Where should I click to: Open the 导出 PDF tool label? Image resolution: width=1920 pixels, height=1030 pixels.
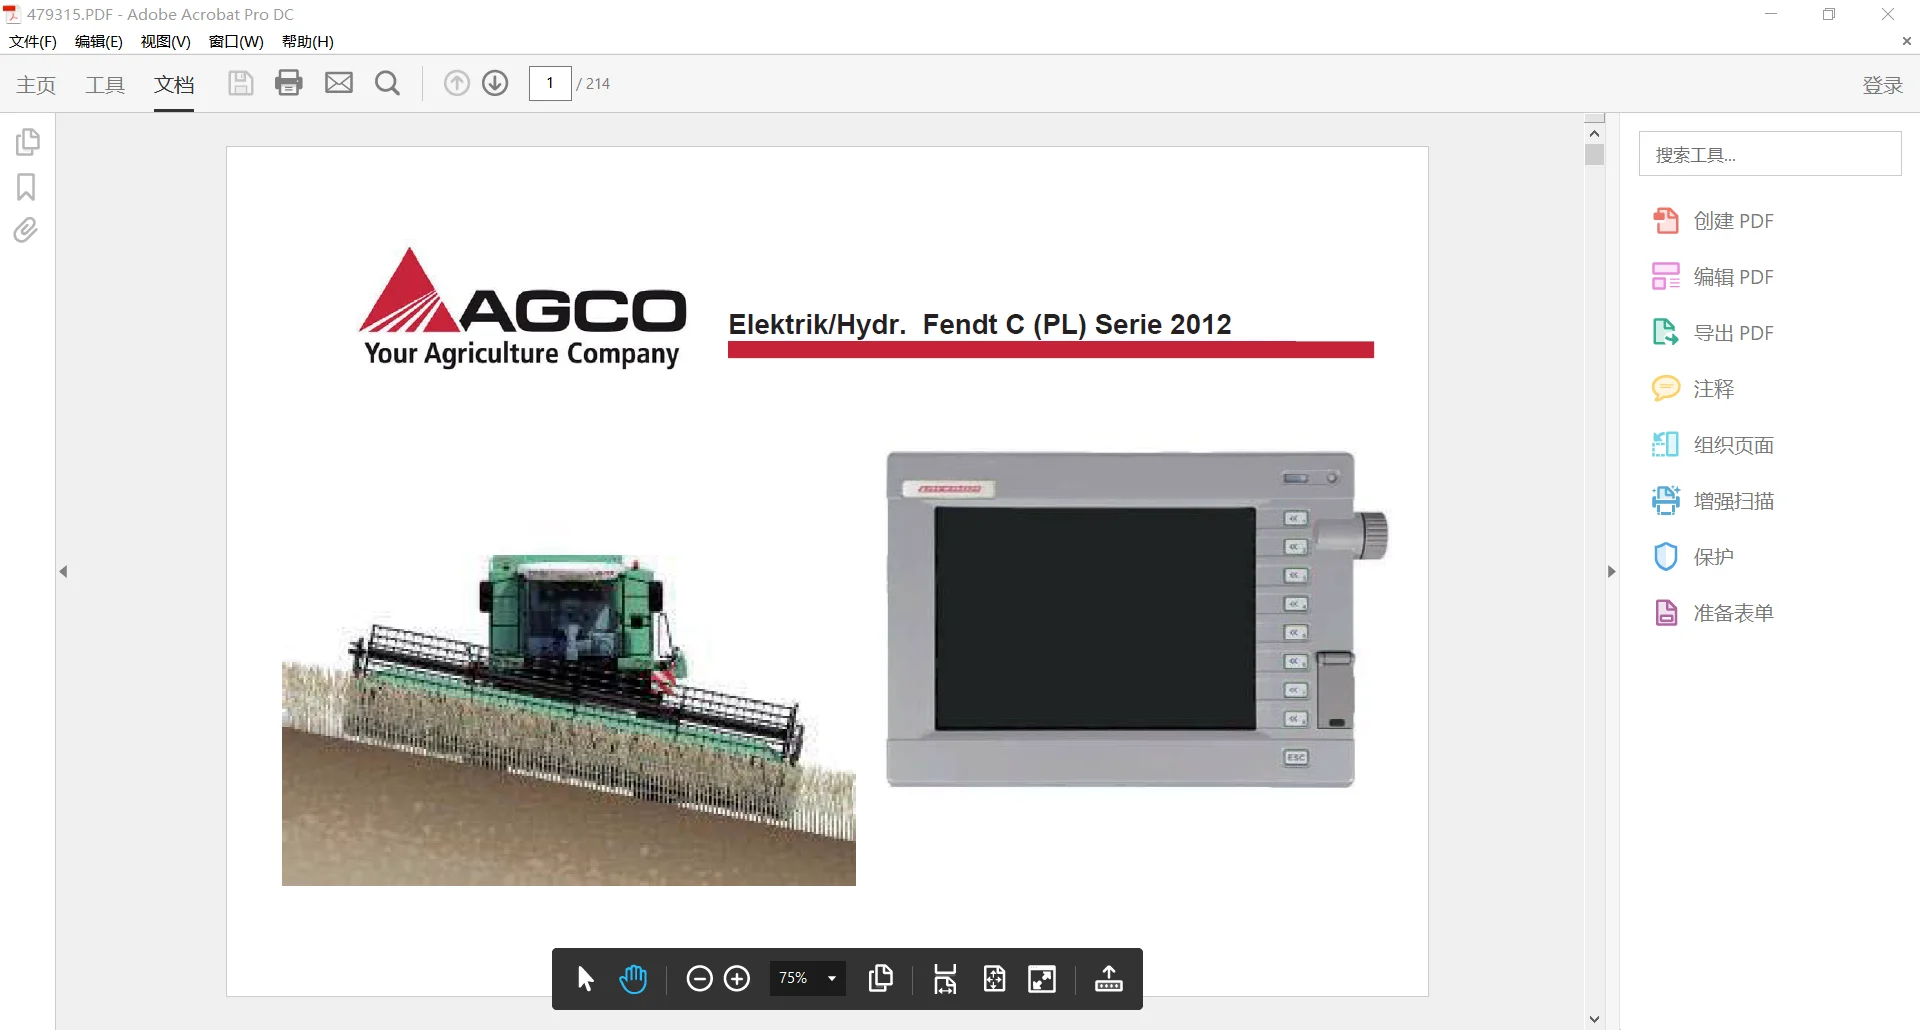[1734, 333]
